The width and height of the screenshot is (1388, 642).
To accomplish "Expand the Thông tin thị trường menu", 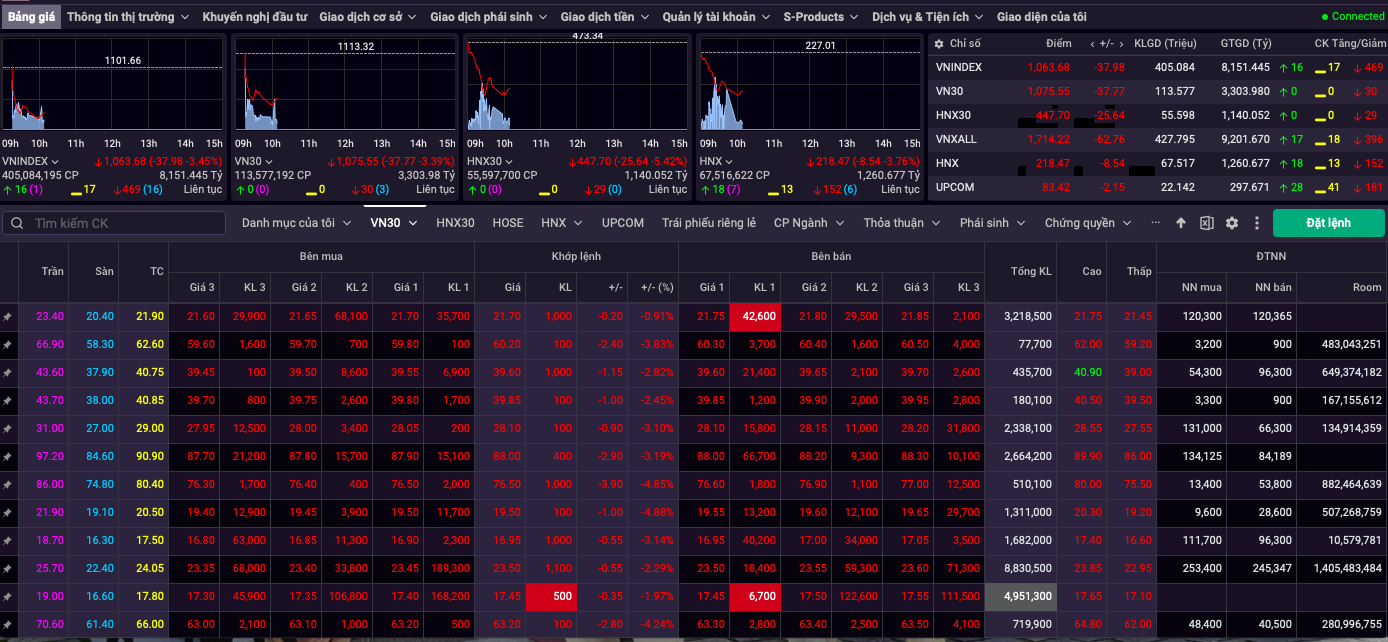I will point(127,17).
